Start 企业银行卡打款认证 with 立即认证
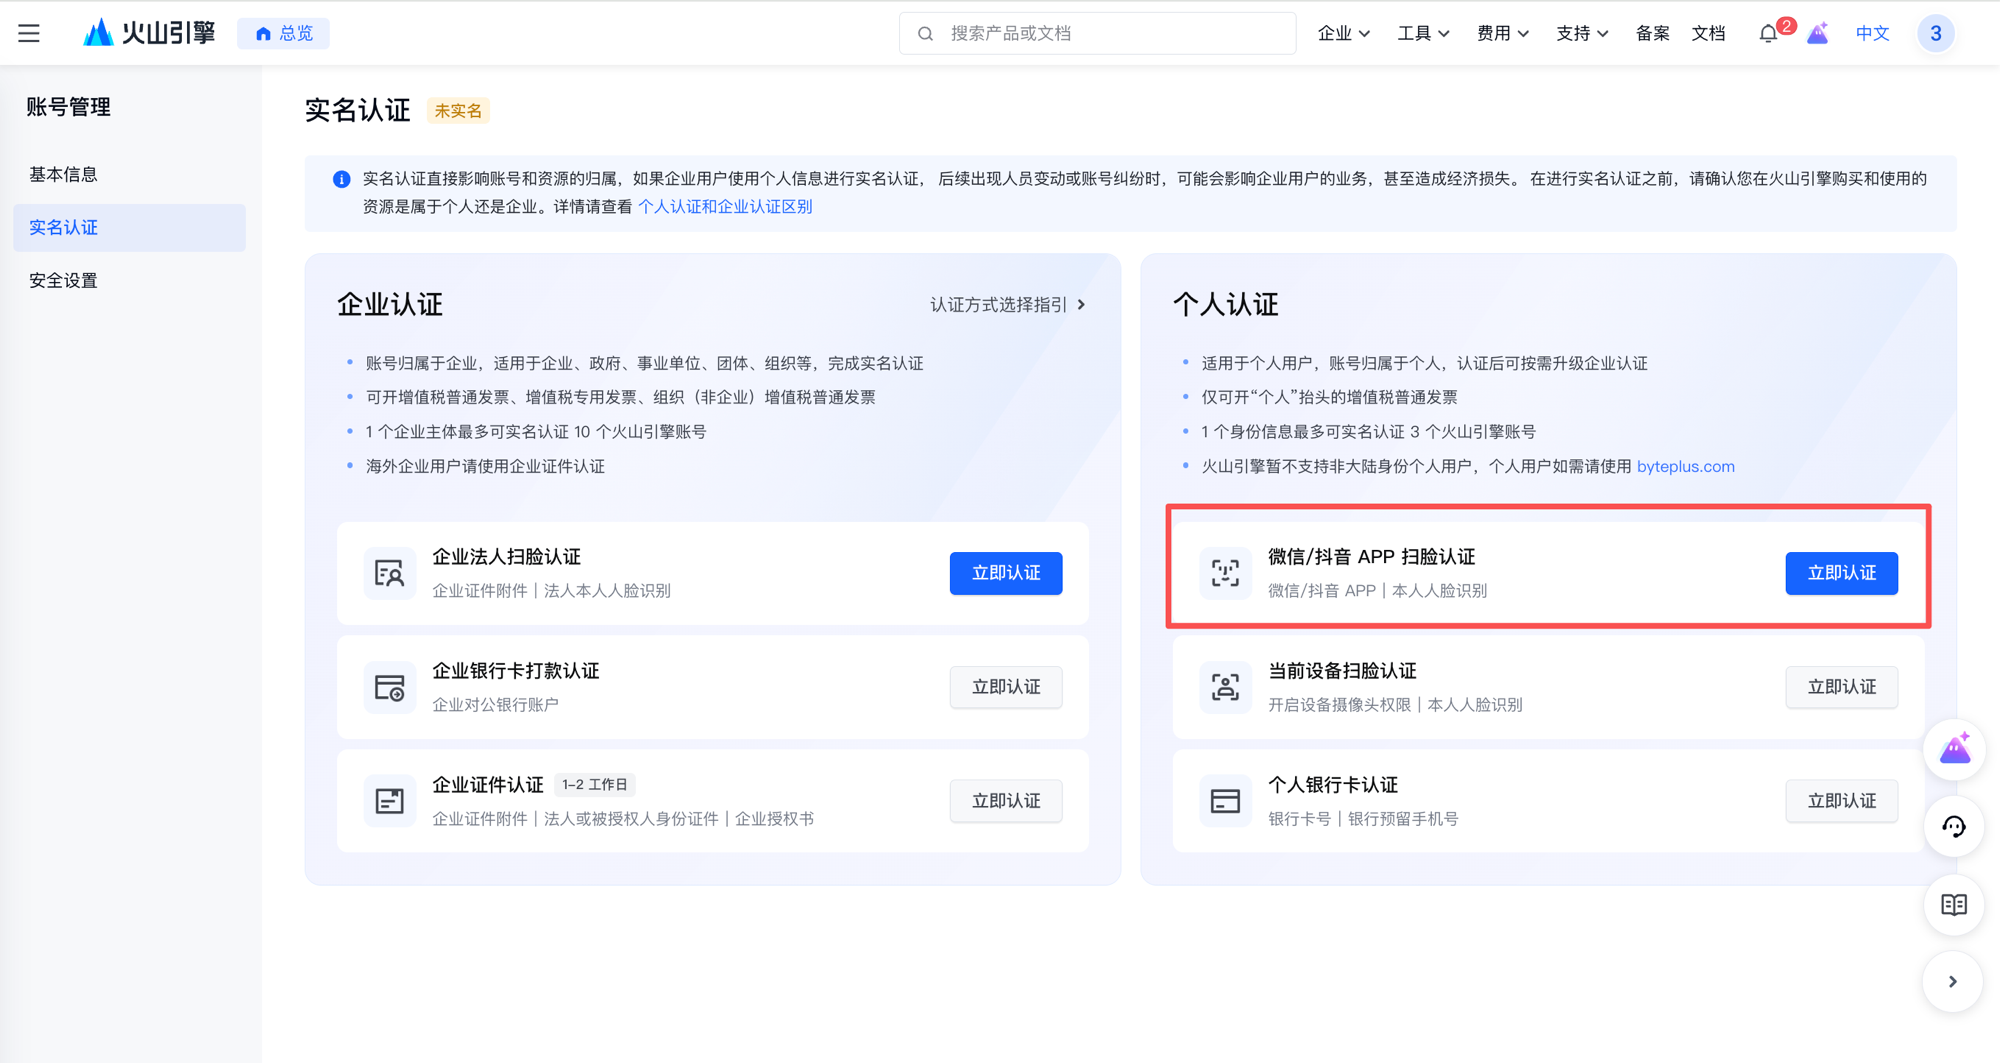 click(x=1006, y=687)
